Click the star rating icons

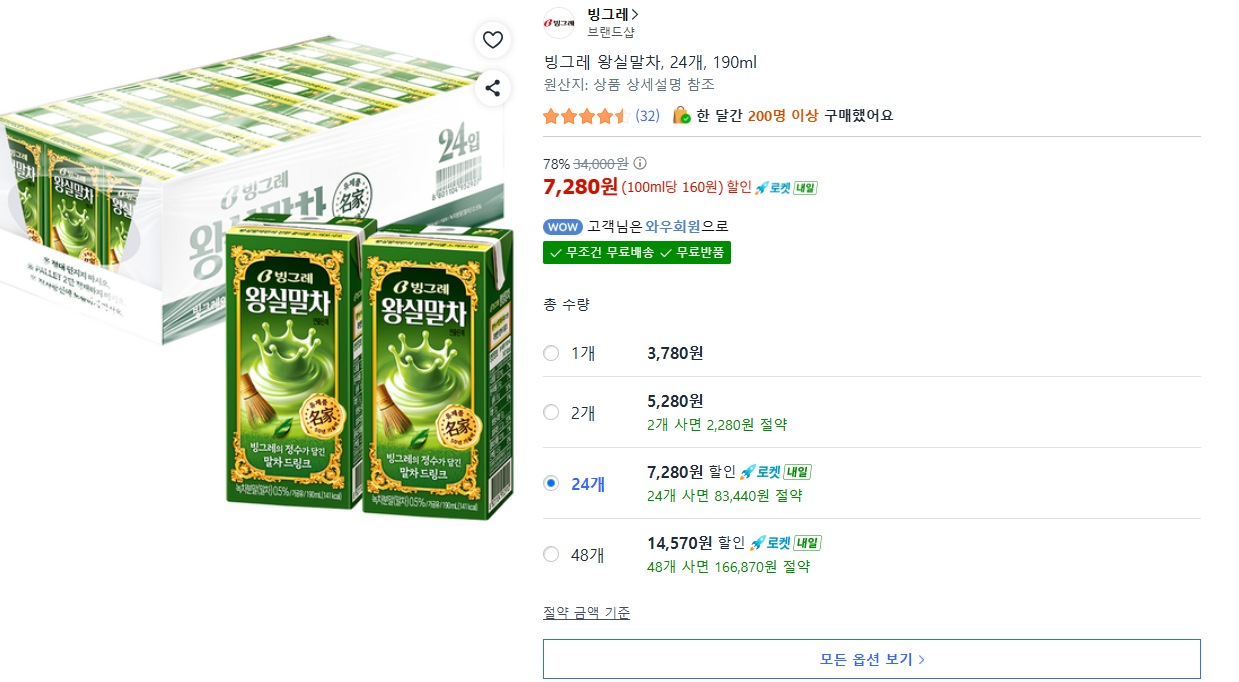pos(585,116)
